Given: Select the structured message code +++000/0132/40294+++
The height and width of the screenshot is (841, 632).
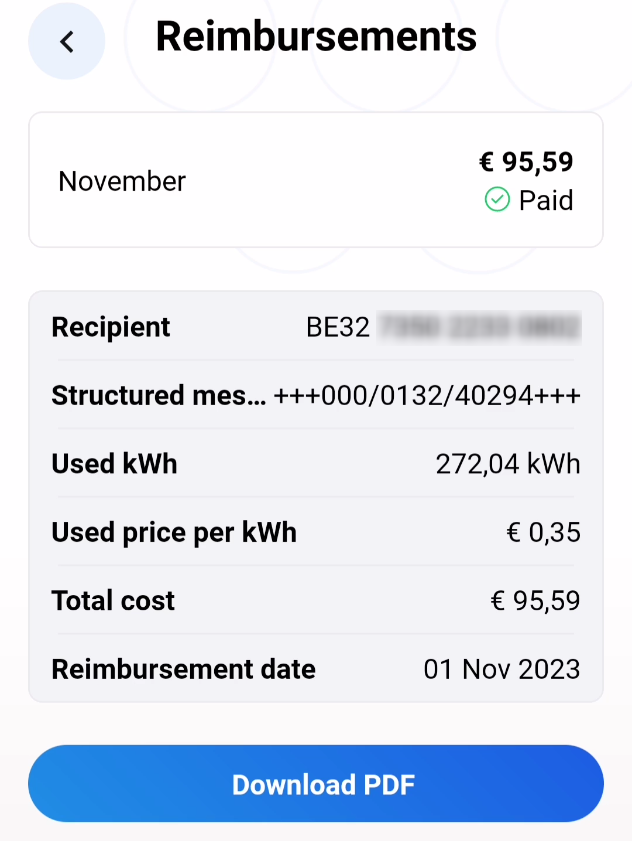Looking at the screenshot, I should [x=427, y=396].
